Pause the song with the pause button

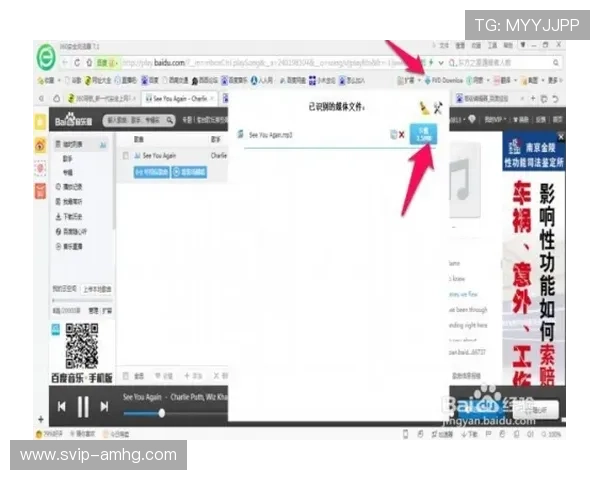coord(84,406)
